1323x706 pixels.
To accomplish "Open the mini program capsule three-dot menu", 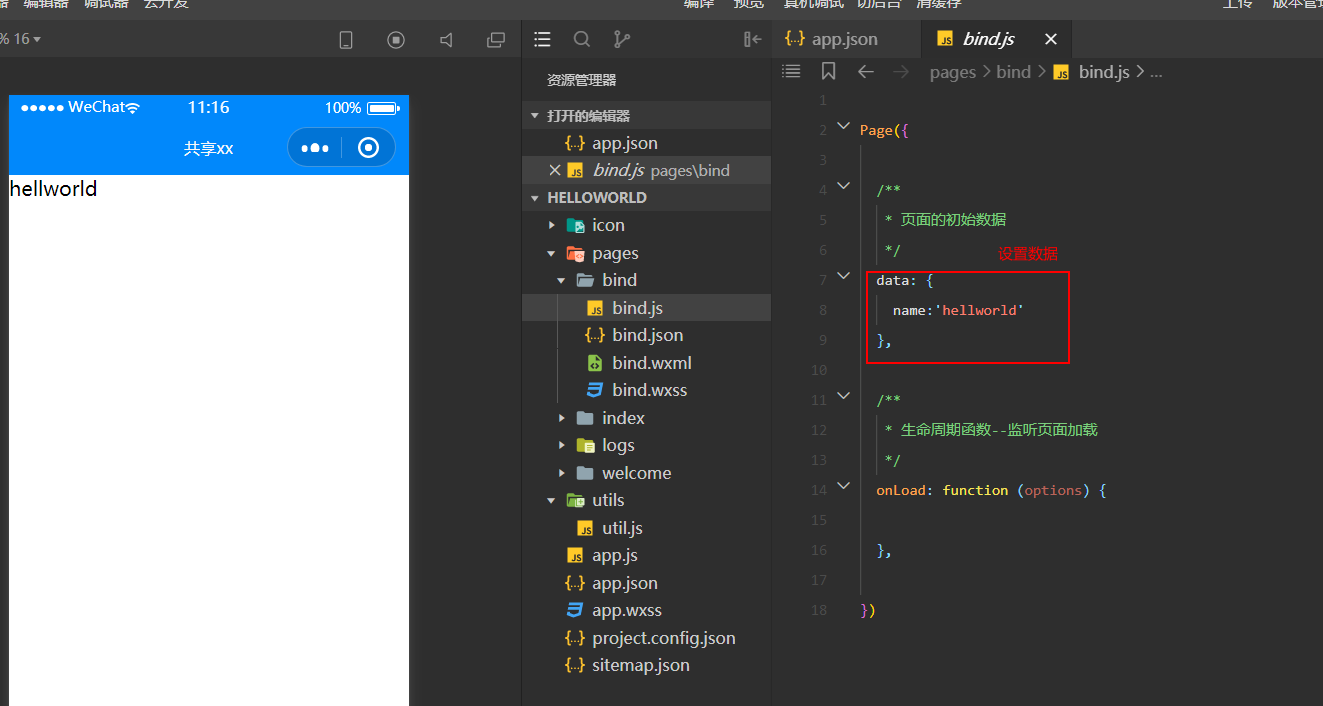I will click(315, 148).
